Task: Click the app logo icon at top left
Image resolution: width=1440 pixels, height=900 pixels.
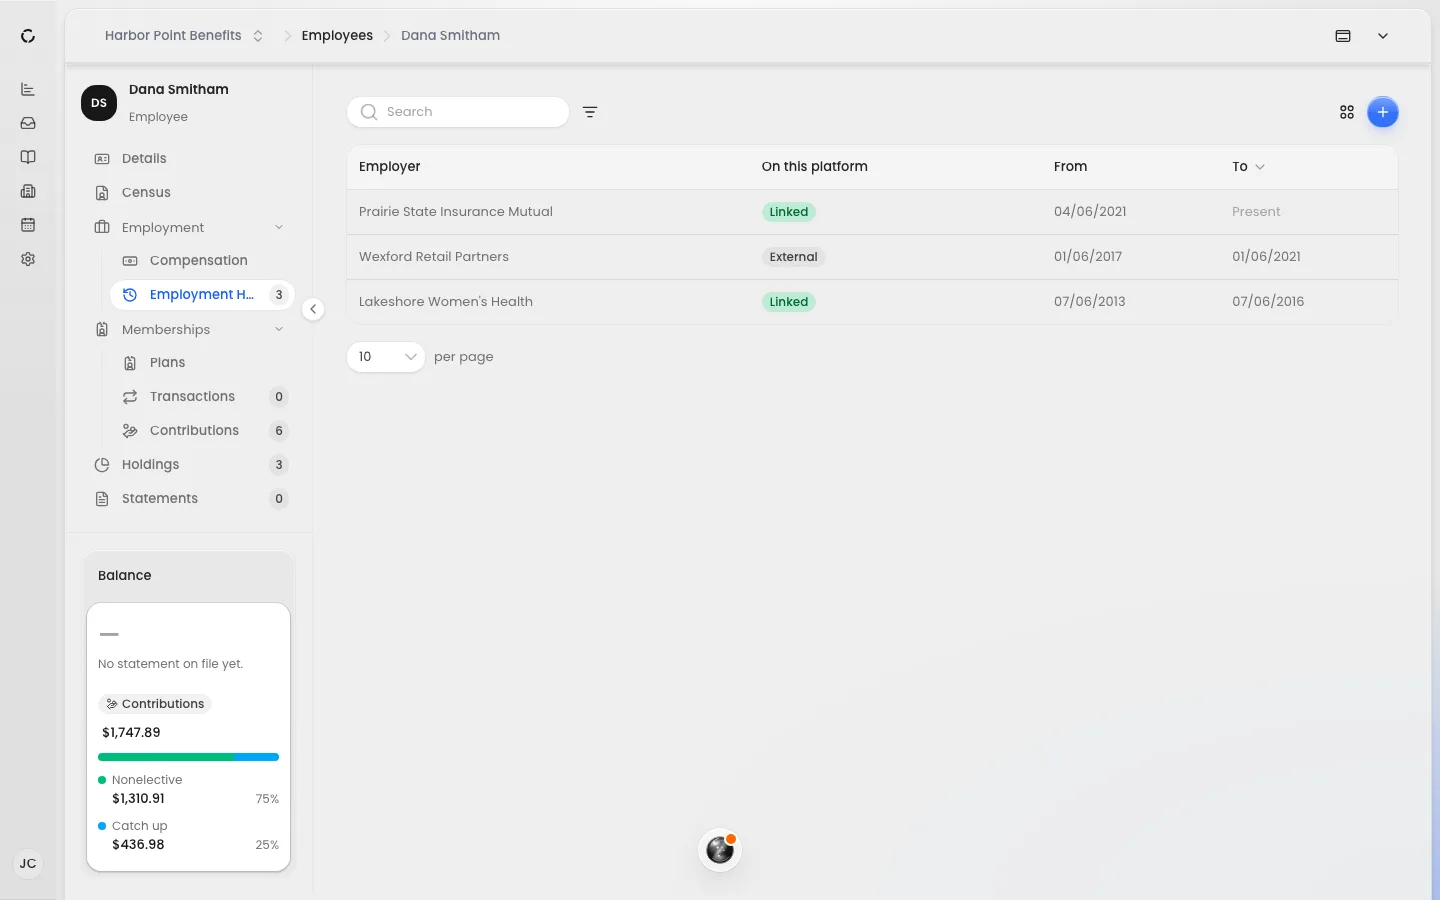Action: (x=28, y=36)
